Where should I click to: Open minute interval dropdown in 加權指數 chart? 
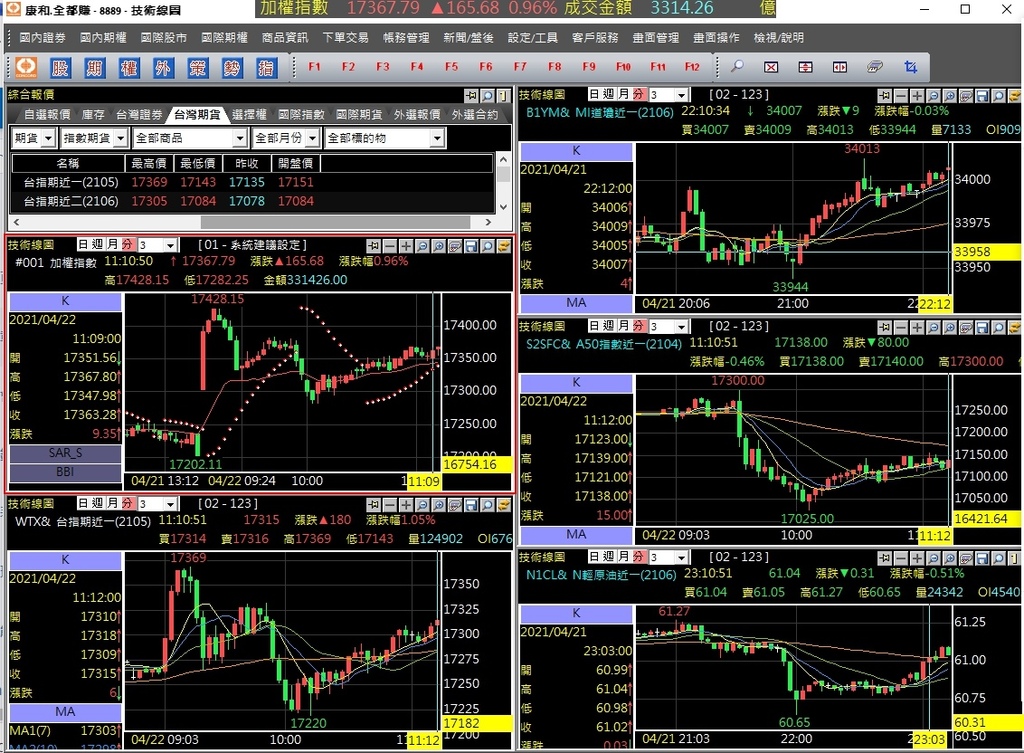(170, 246)
